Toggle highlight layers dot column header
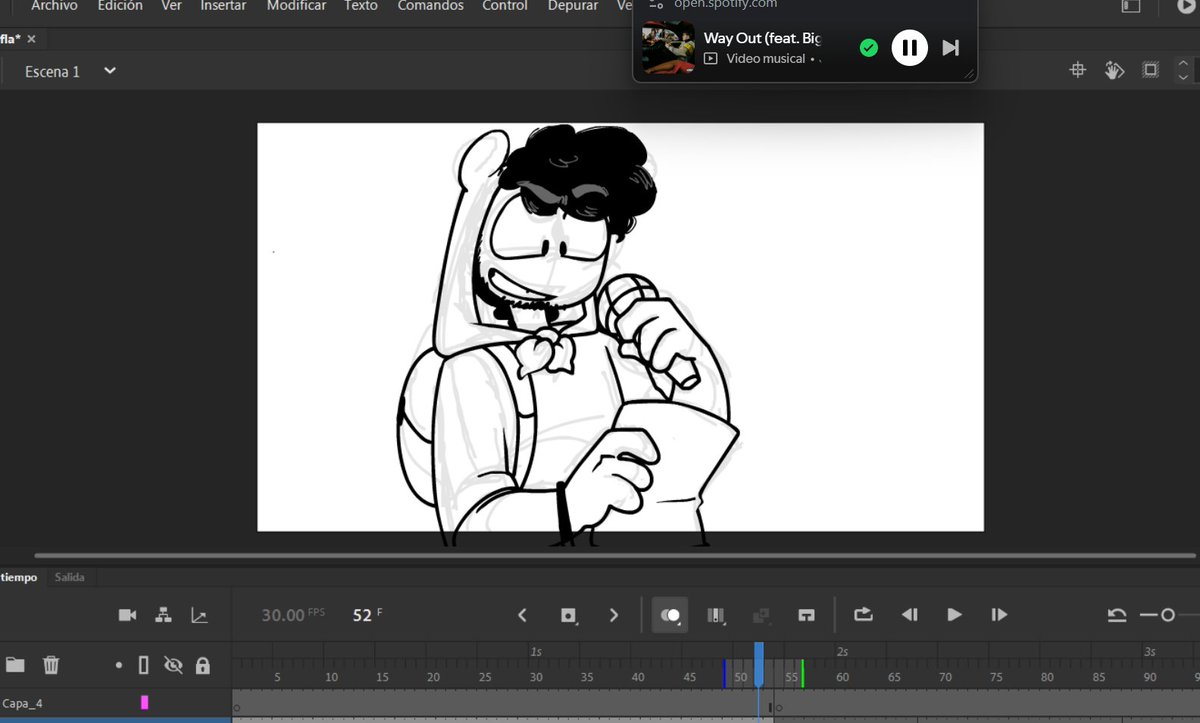Image resolution: width=1200 pixels, height=723 pixels. pos(118,665)
